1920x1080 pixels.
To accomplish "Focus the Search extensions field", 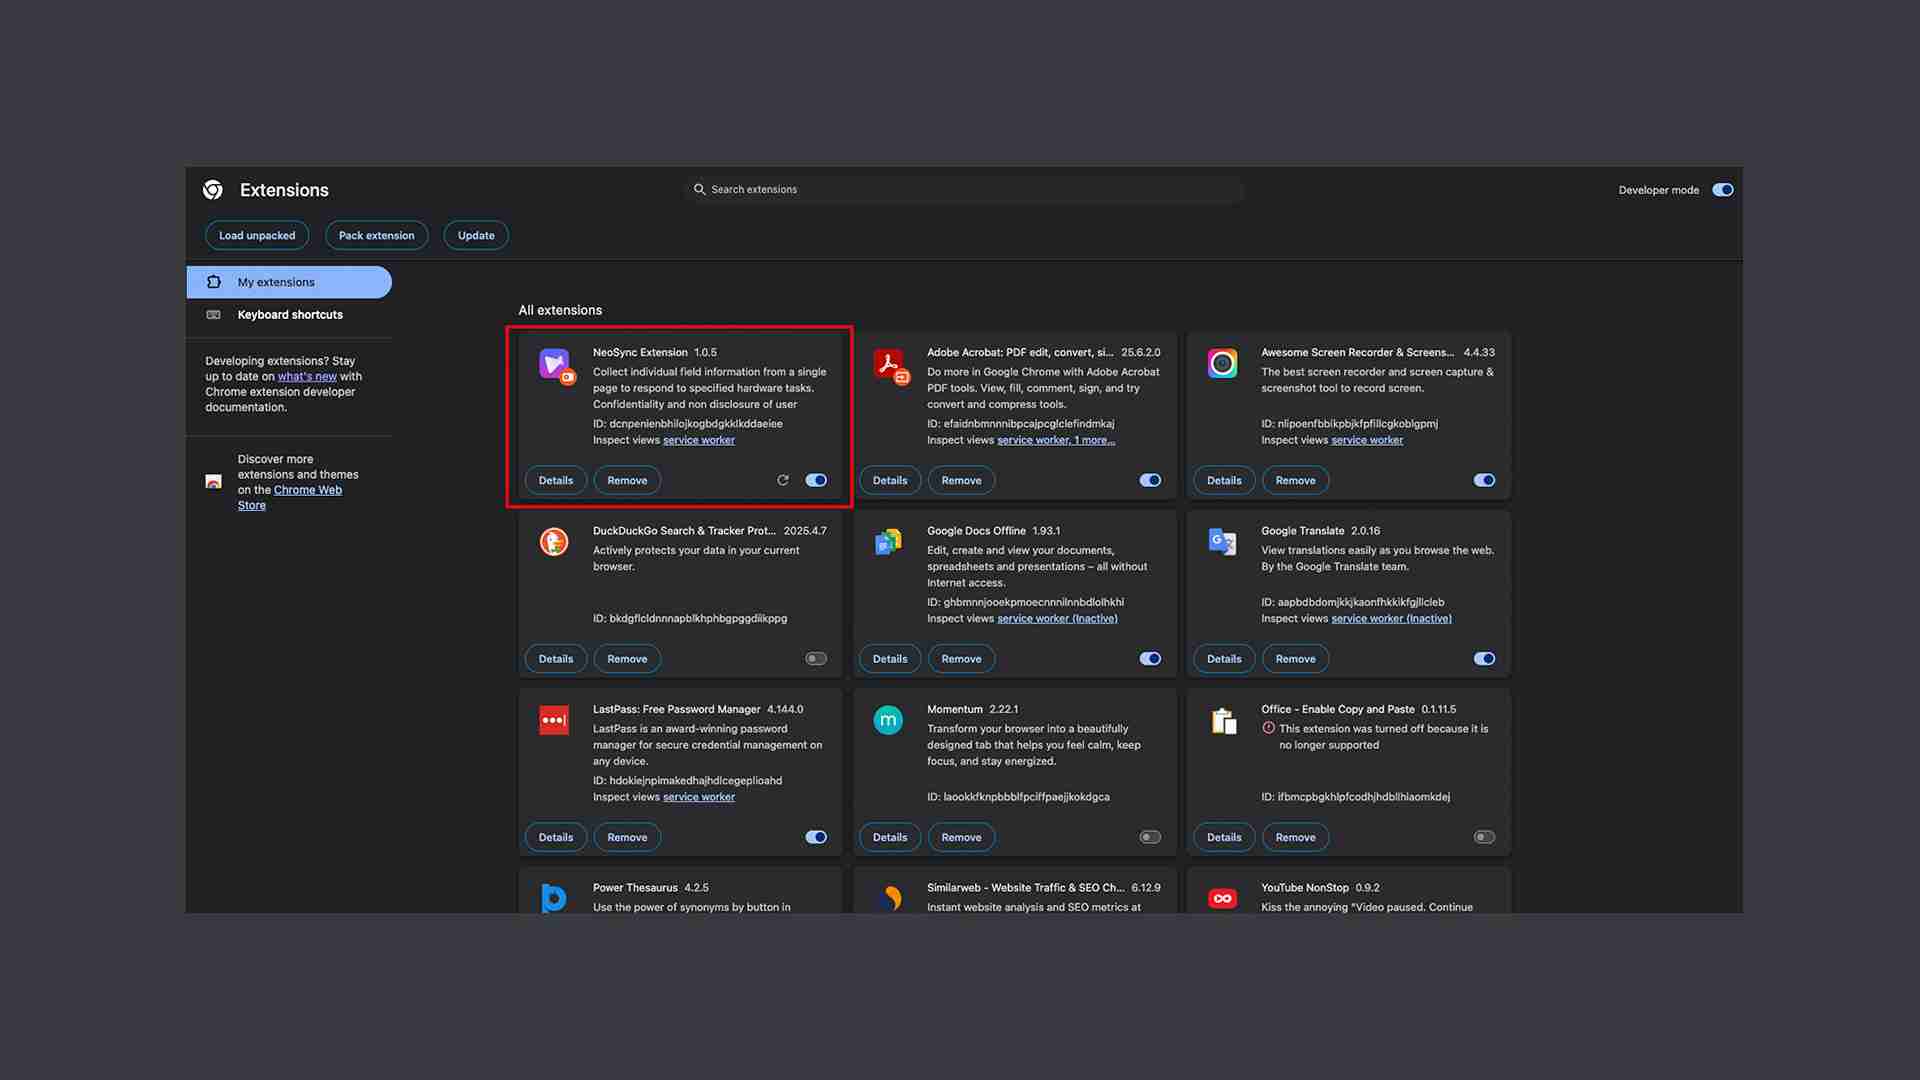I will point(965,189).
